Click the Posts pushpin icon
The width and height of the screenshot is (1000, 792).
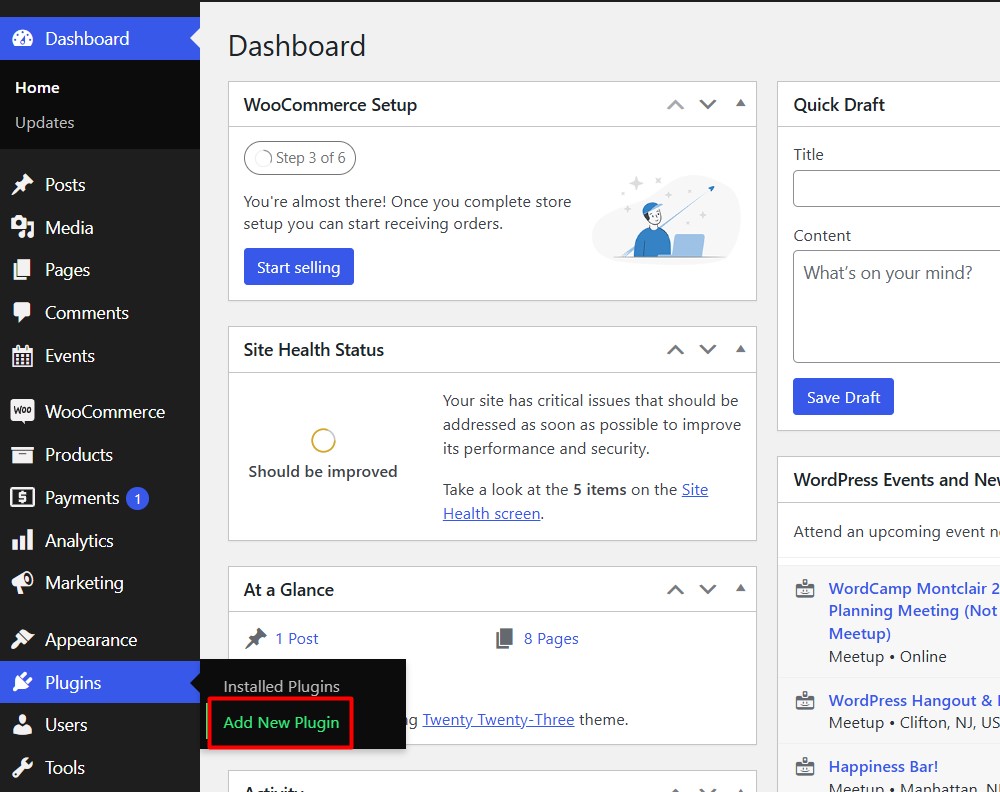pos(23,184)
